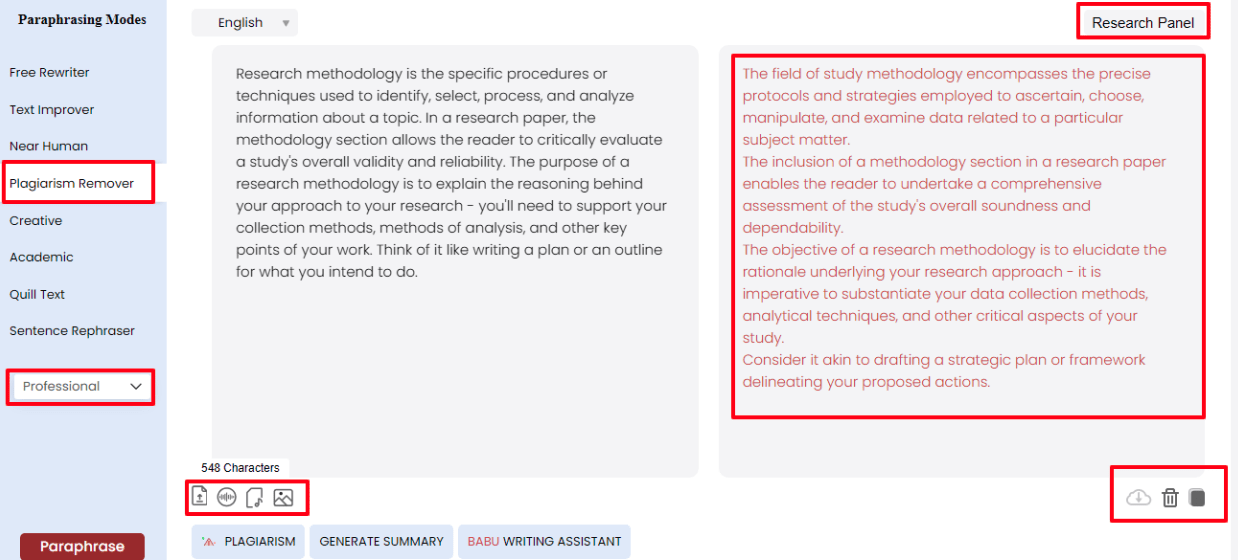Pick the Creative paraphrasing mode
This screenshot has height=560, width=1238.
(36, 220)
